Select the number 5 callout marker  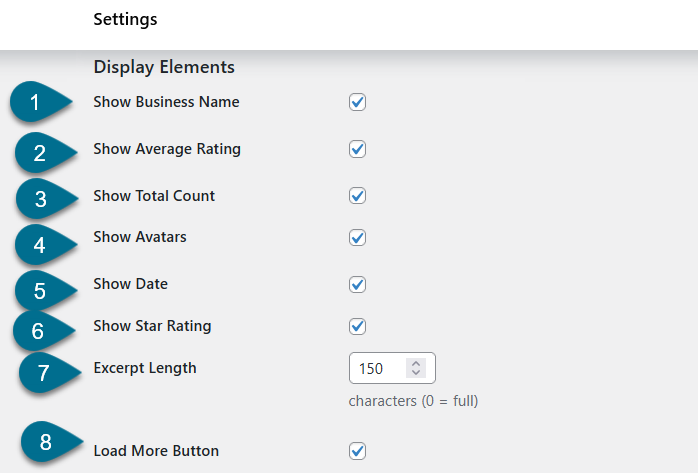pyautogui.click(x=41, y=290)
